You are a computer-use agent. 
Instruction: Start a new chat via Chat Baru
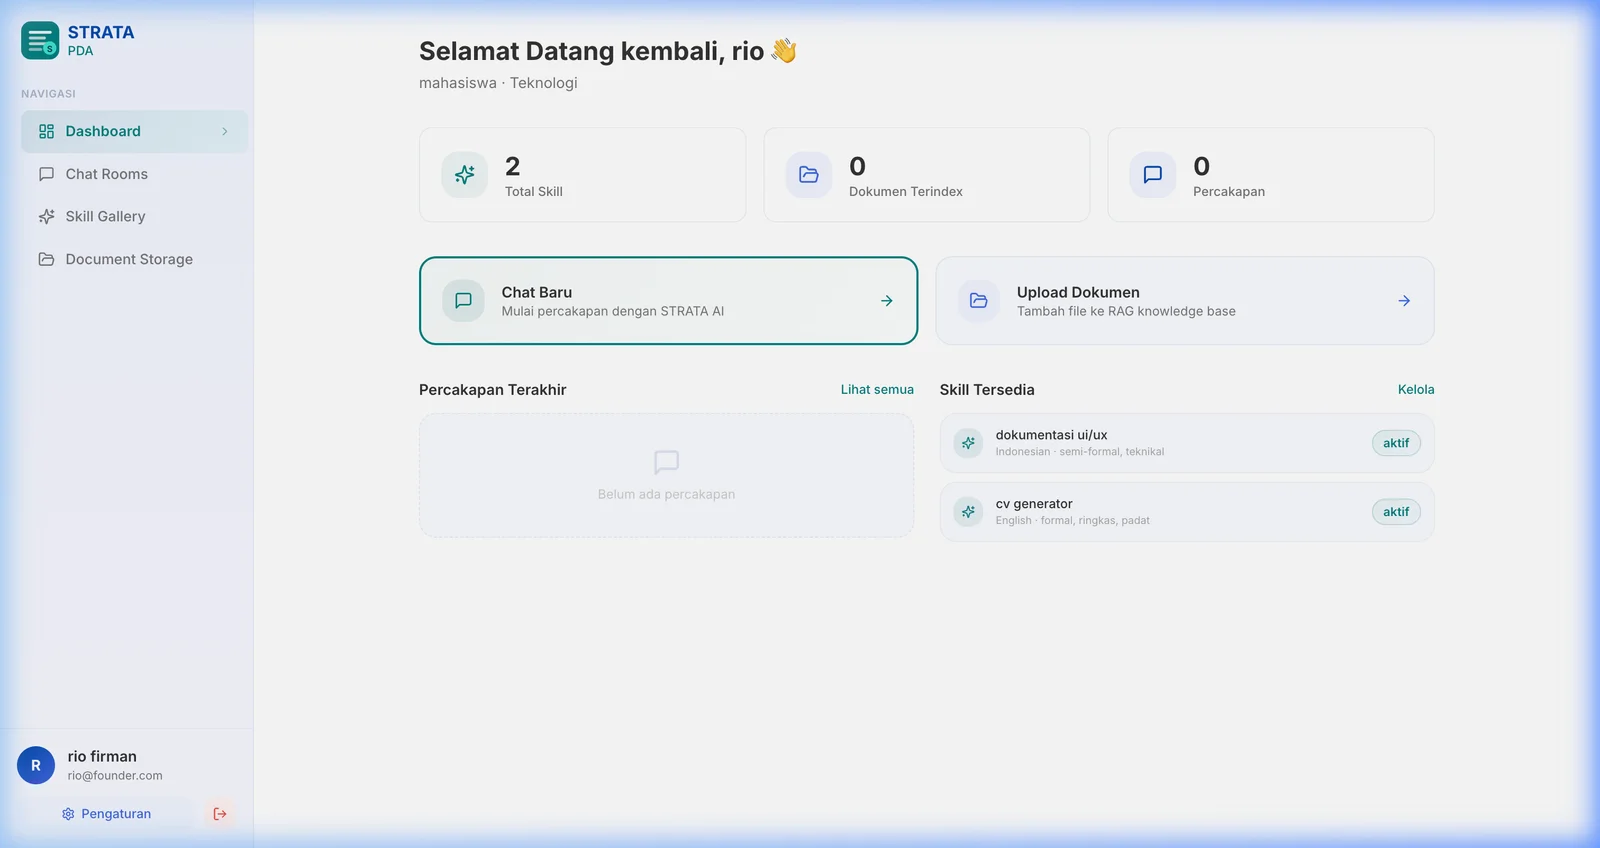(x=668, y=301)
